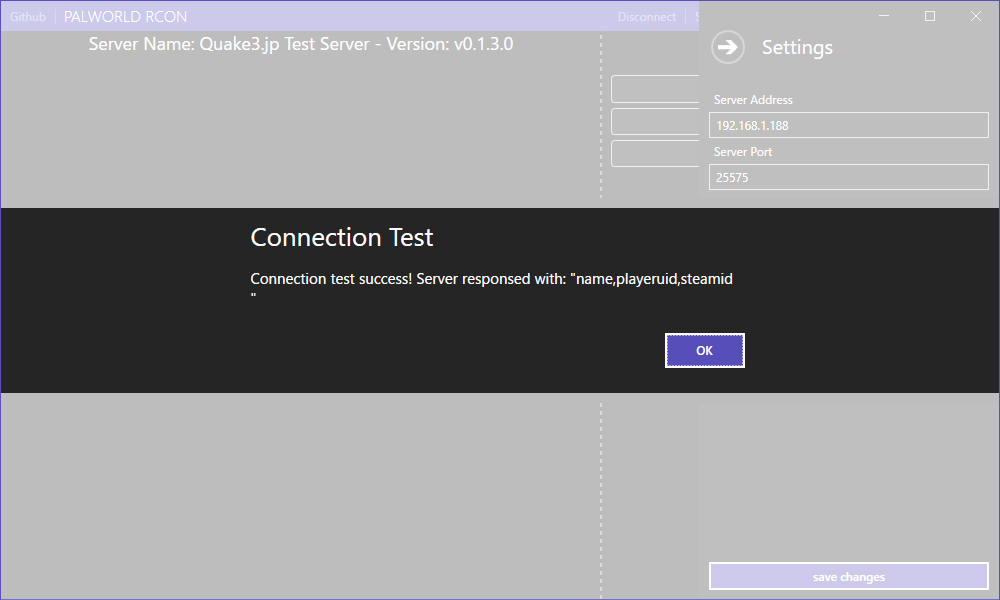The width and height of the screenshot is (1000, 600).
Task: Click the arrow icon beside Settings
Action: 728,47
